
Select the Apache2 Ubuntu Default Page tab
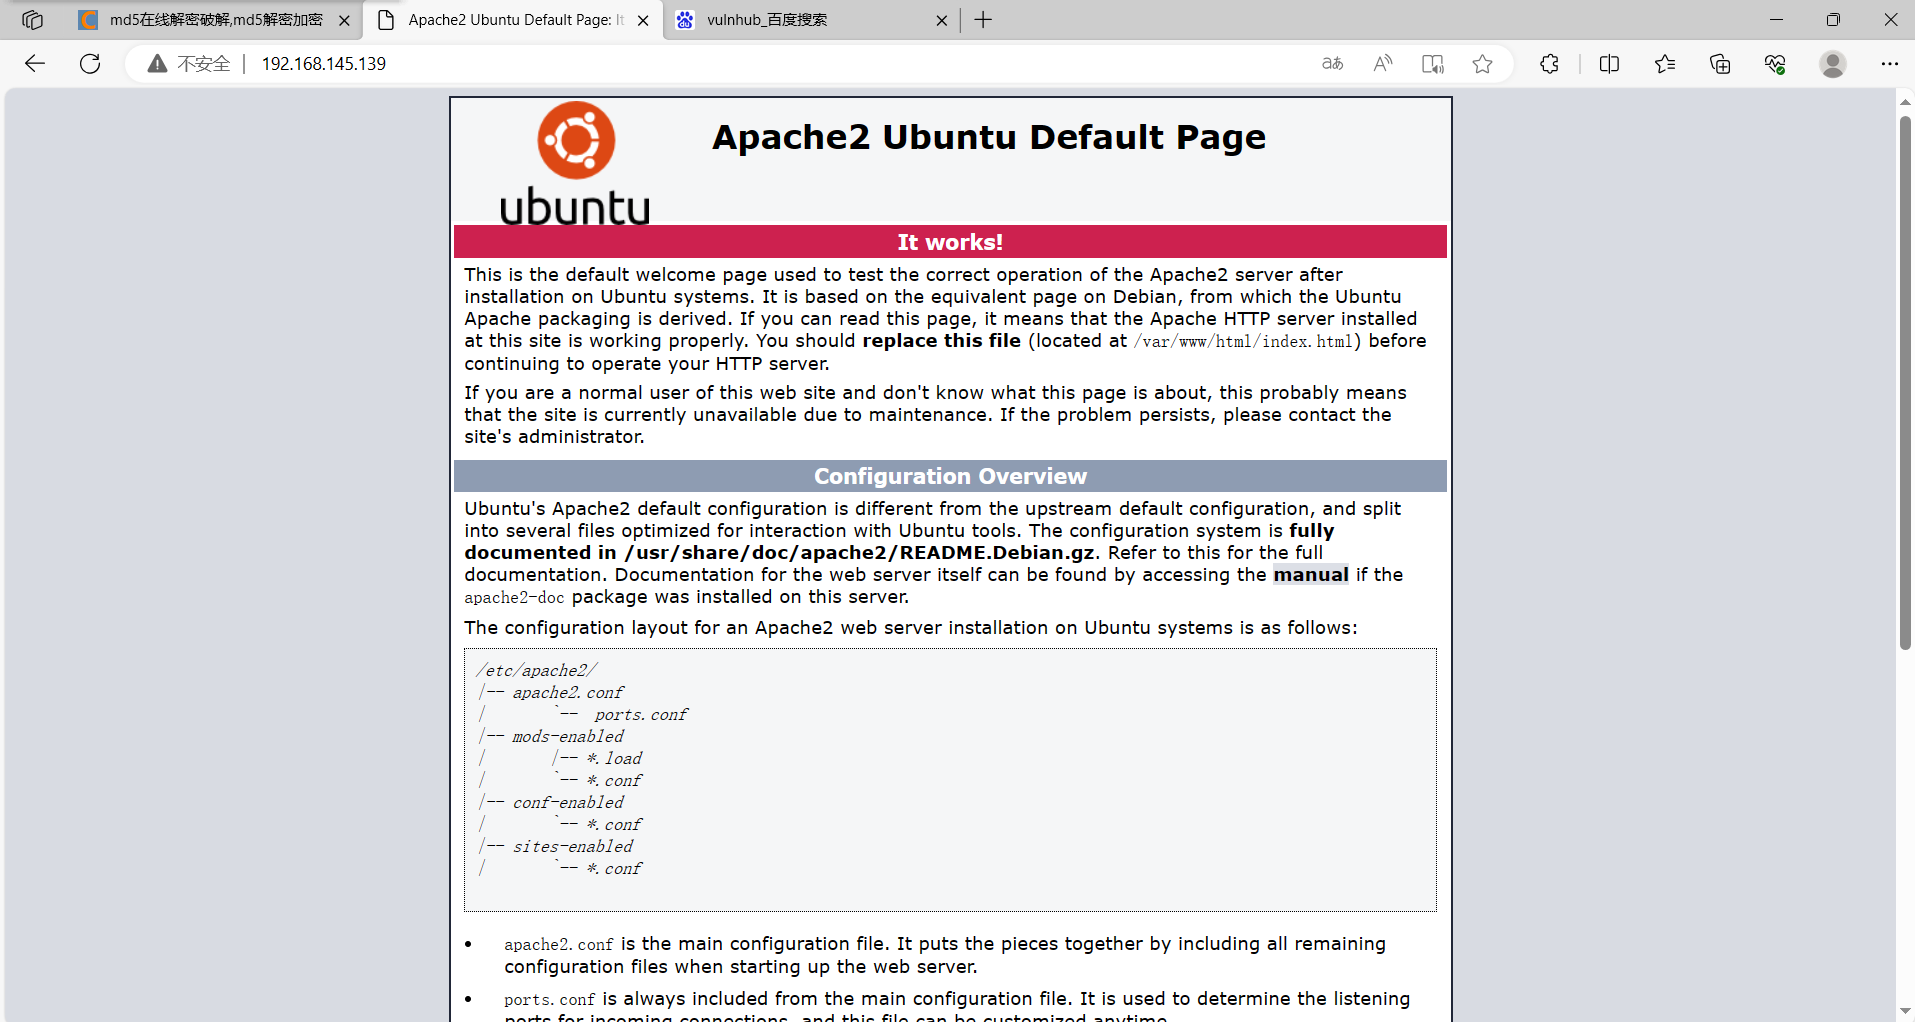(514, 20)
